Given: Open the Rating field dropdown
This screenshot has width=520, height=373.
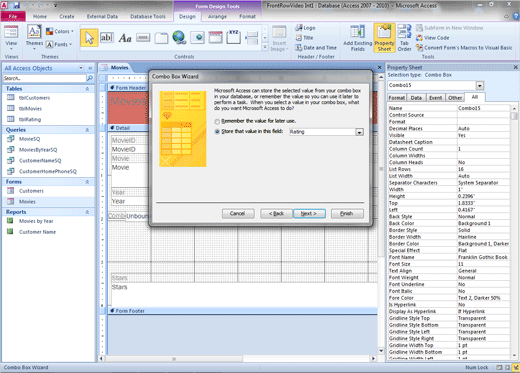Looking at the screenshot, I should (x=359, y=132).
